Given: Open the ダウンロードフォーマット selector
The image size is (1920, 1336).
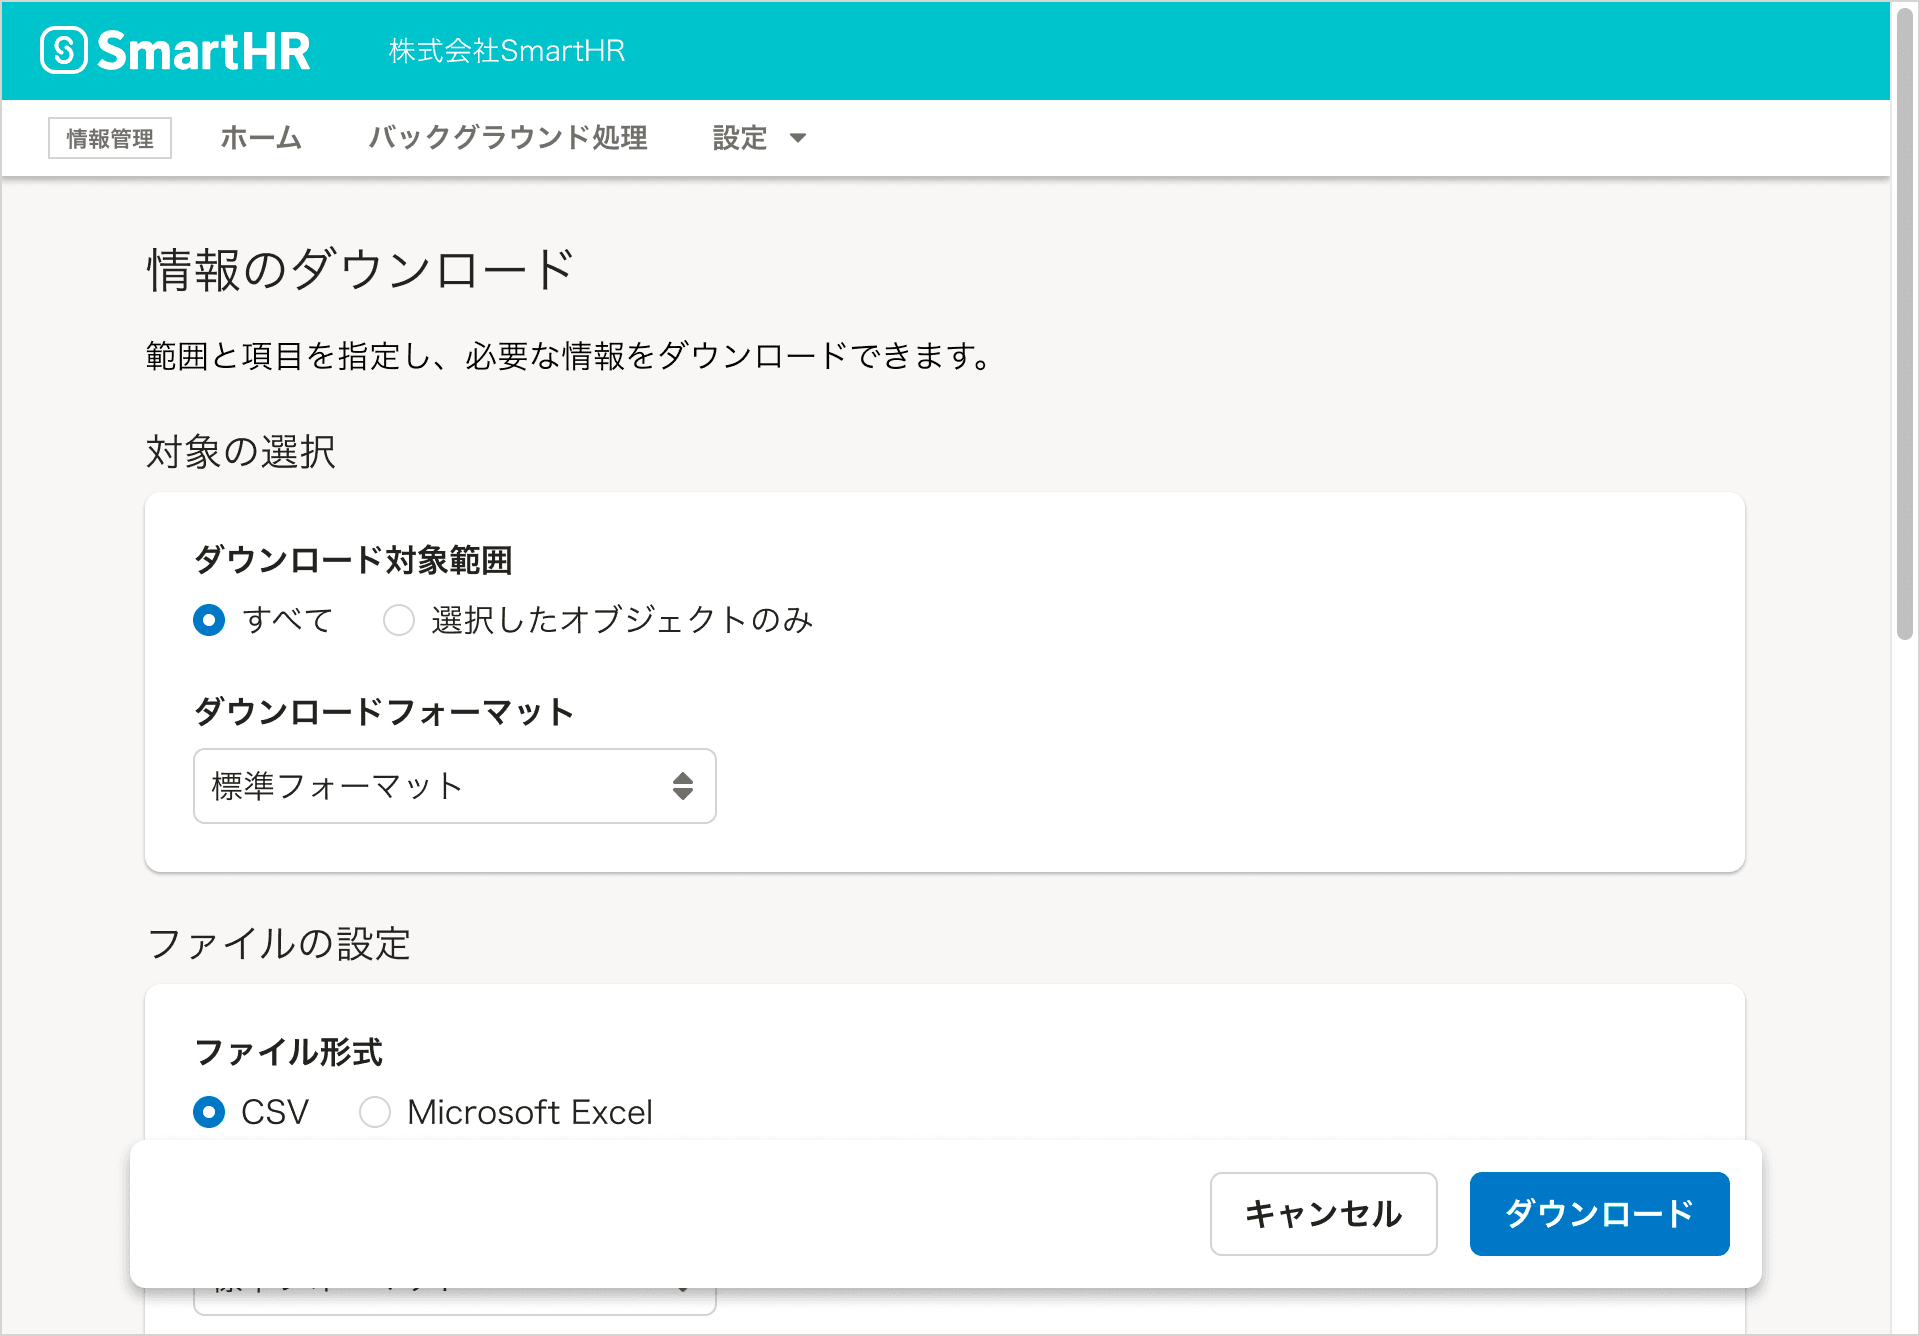Looking at the screenshot, I should [x=454, y=786].
